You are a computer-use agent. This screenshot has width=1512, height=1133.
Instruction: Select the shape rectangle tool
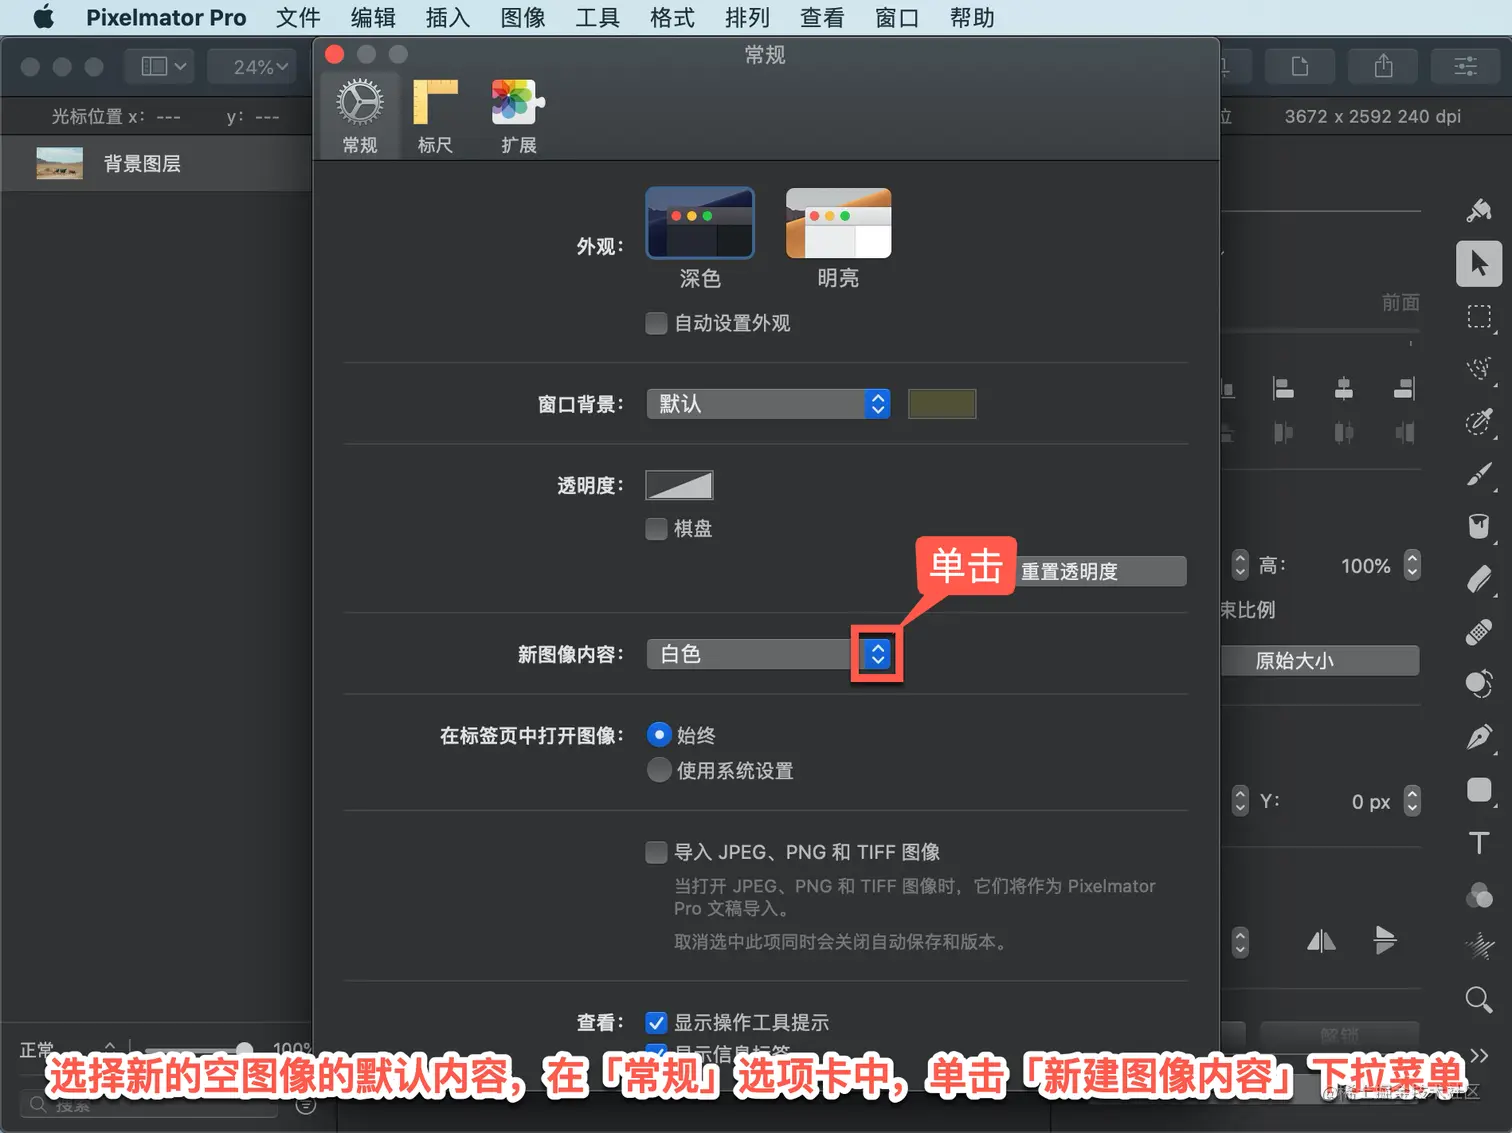click(x=1479, y=790)
